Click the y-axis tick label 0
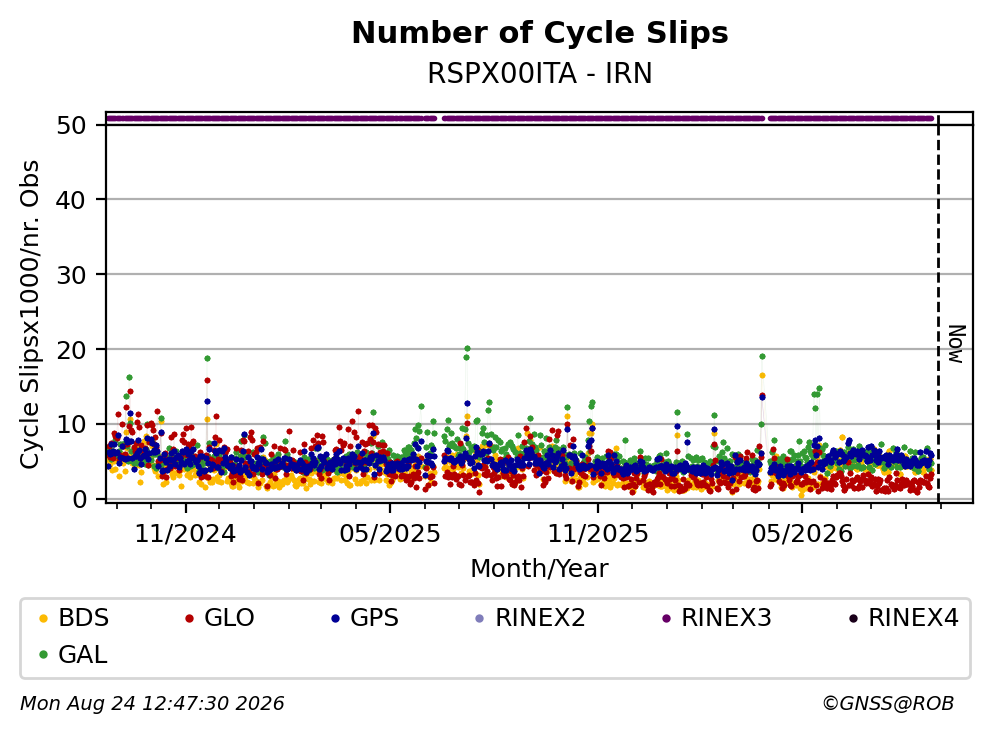The height and width of the screenshot is (734, 993). pos(80,499)
